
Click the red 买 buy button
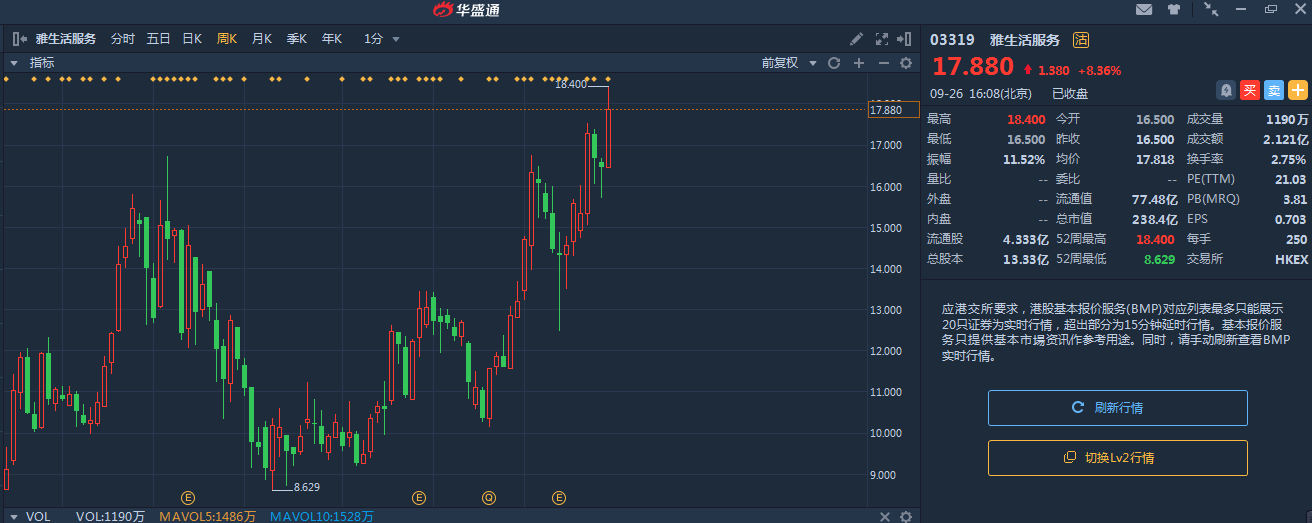(x=1249, y=90)
